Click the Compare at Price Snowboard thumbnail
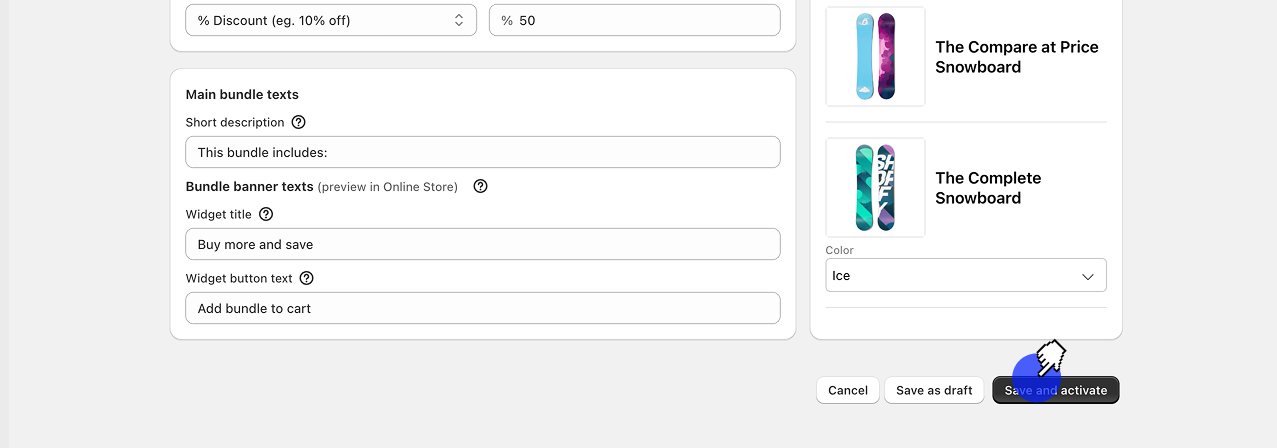 coord(875,56)
